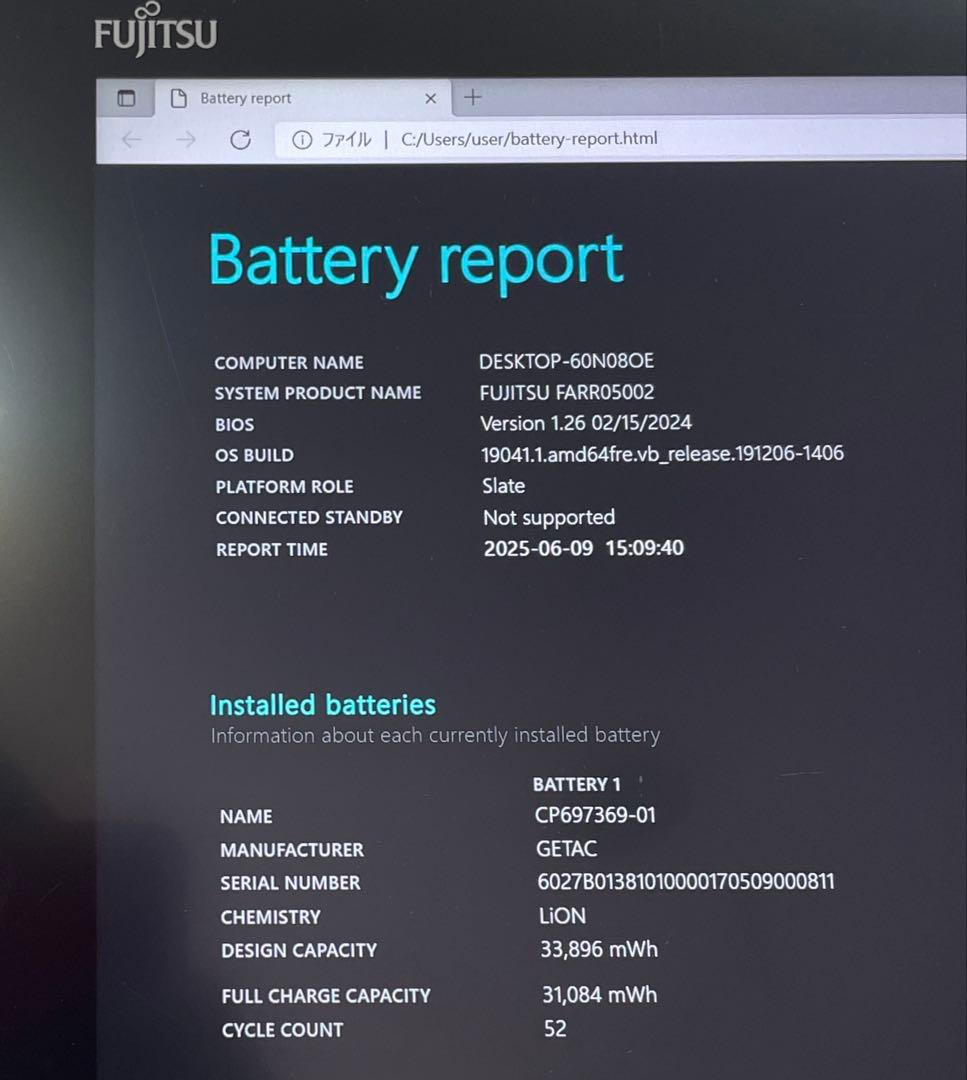Click platform role value Slate
This screenshot has width=967, height=1080.
503,486
